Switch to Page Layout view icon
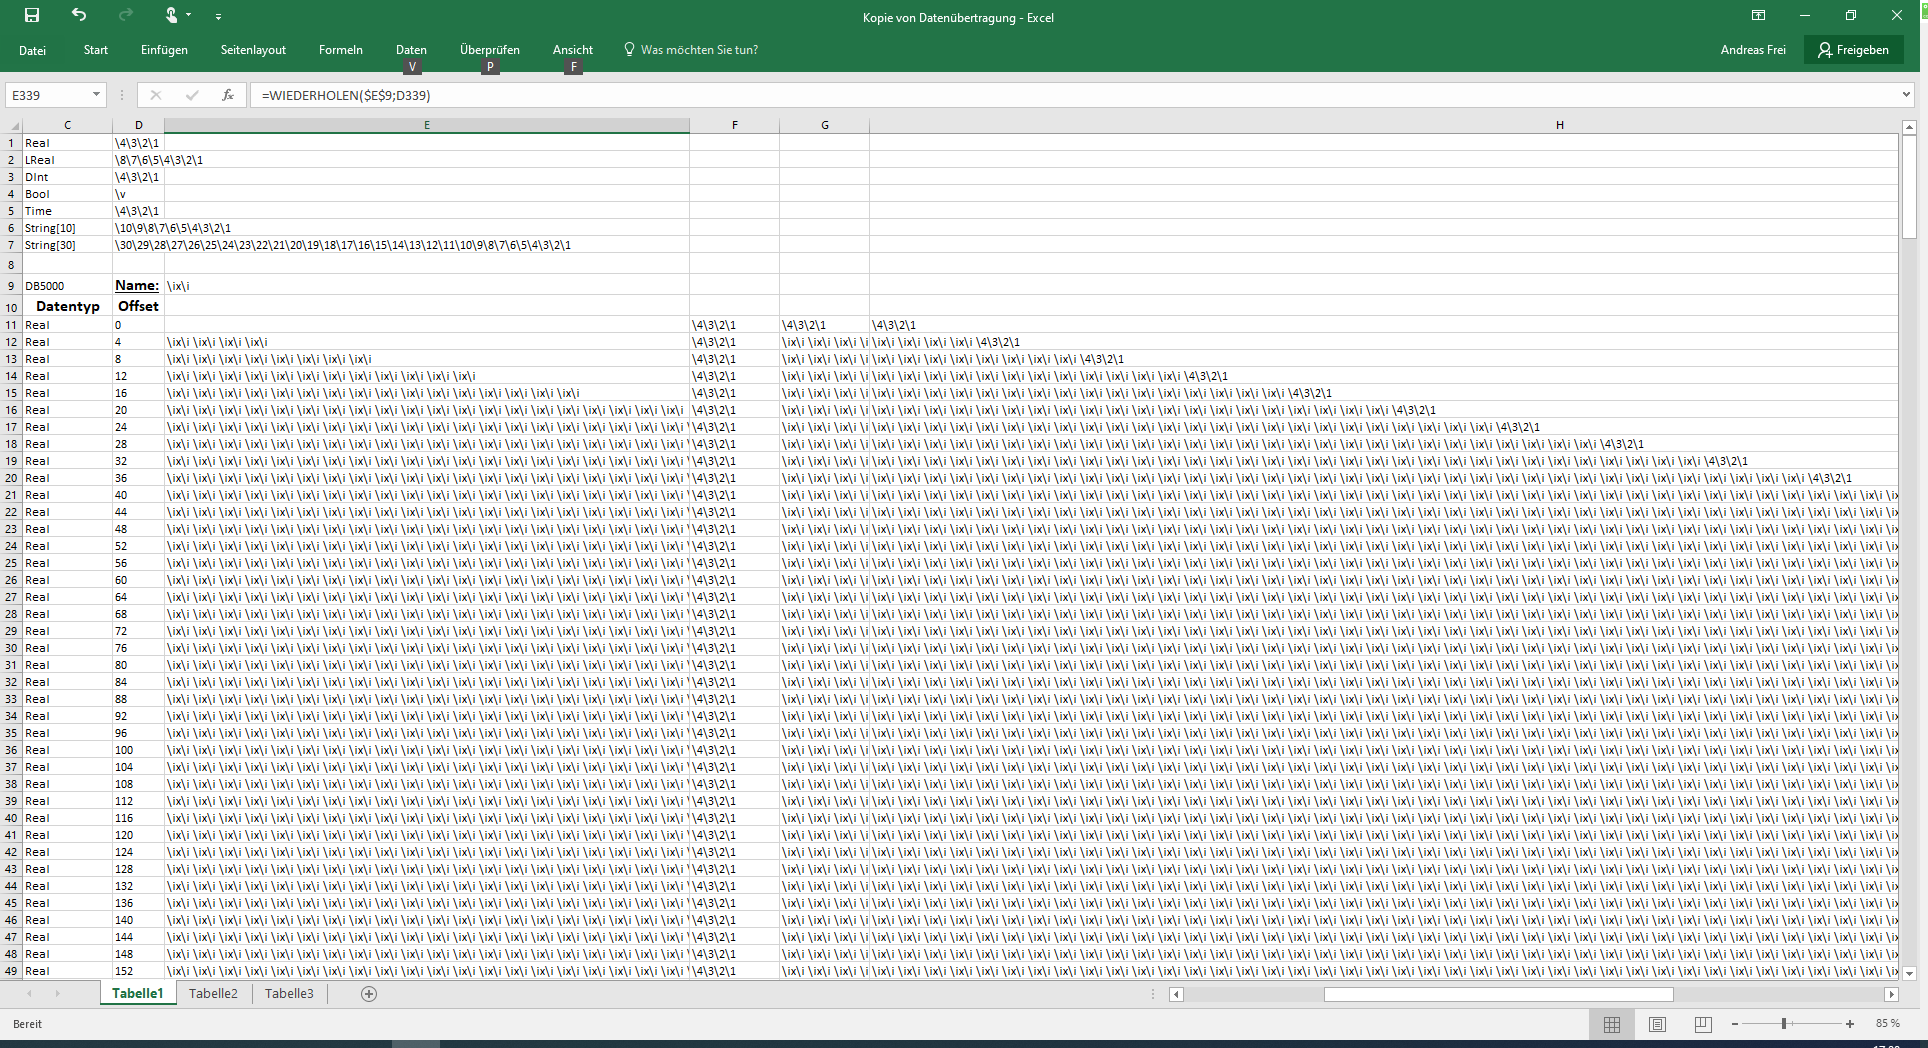 coord(1657,1024)
